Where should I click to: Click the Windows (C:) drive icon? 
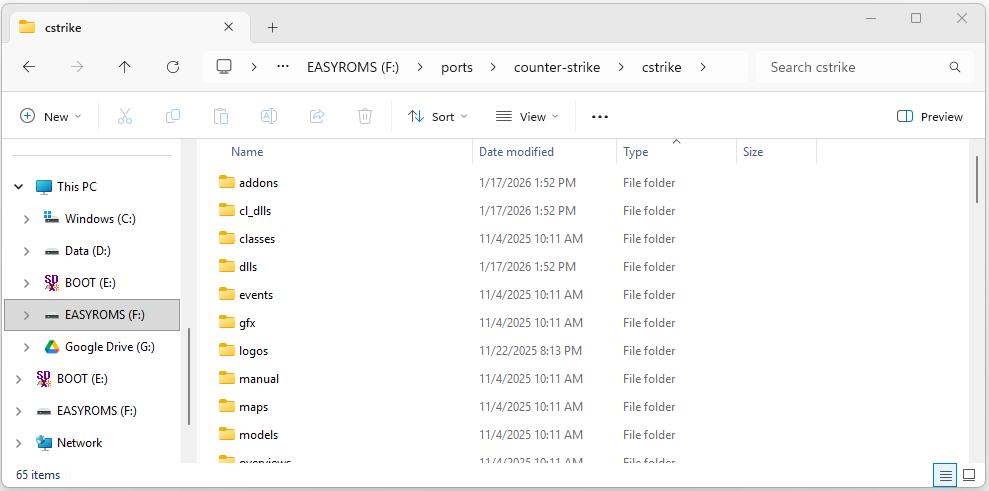point(52,218)
